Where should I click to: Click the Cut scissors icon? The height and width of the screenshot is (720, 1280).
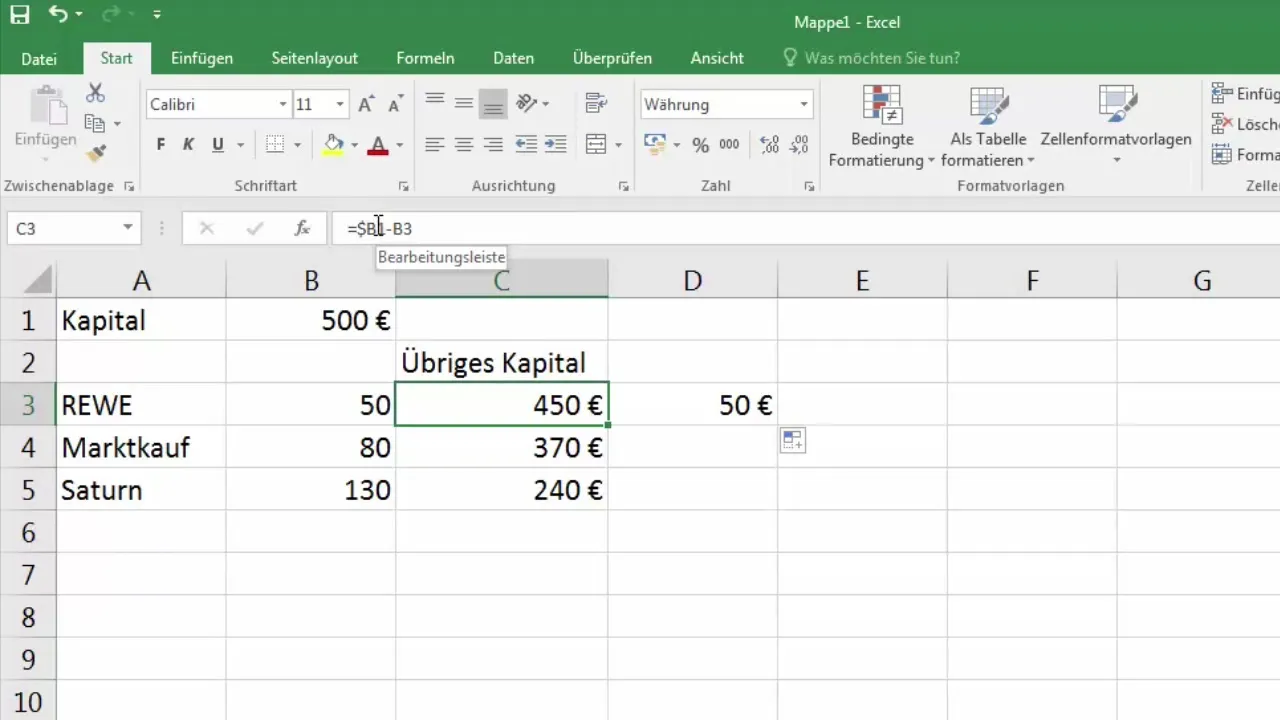95,93
